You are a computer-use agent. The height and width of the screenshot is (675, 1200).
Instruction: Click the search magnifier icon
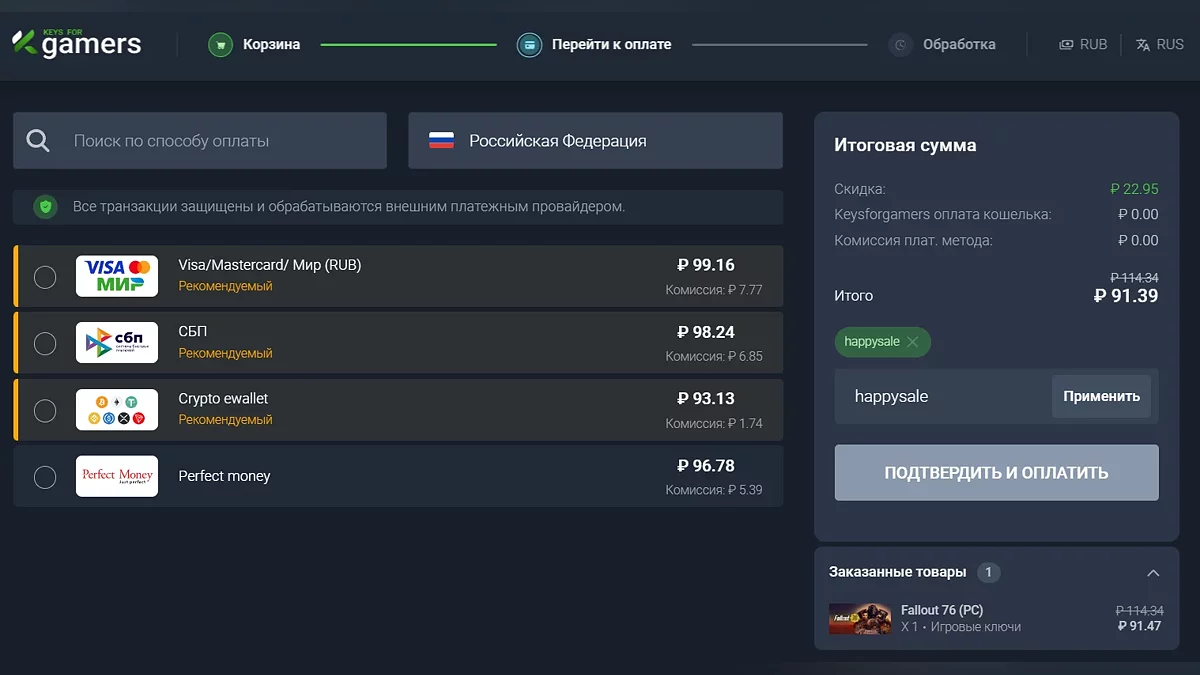pos(38,141)
